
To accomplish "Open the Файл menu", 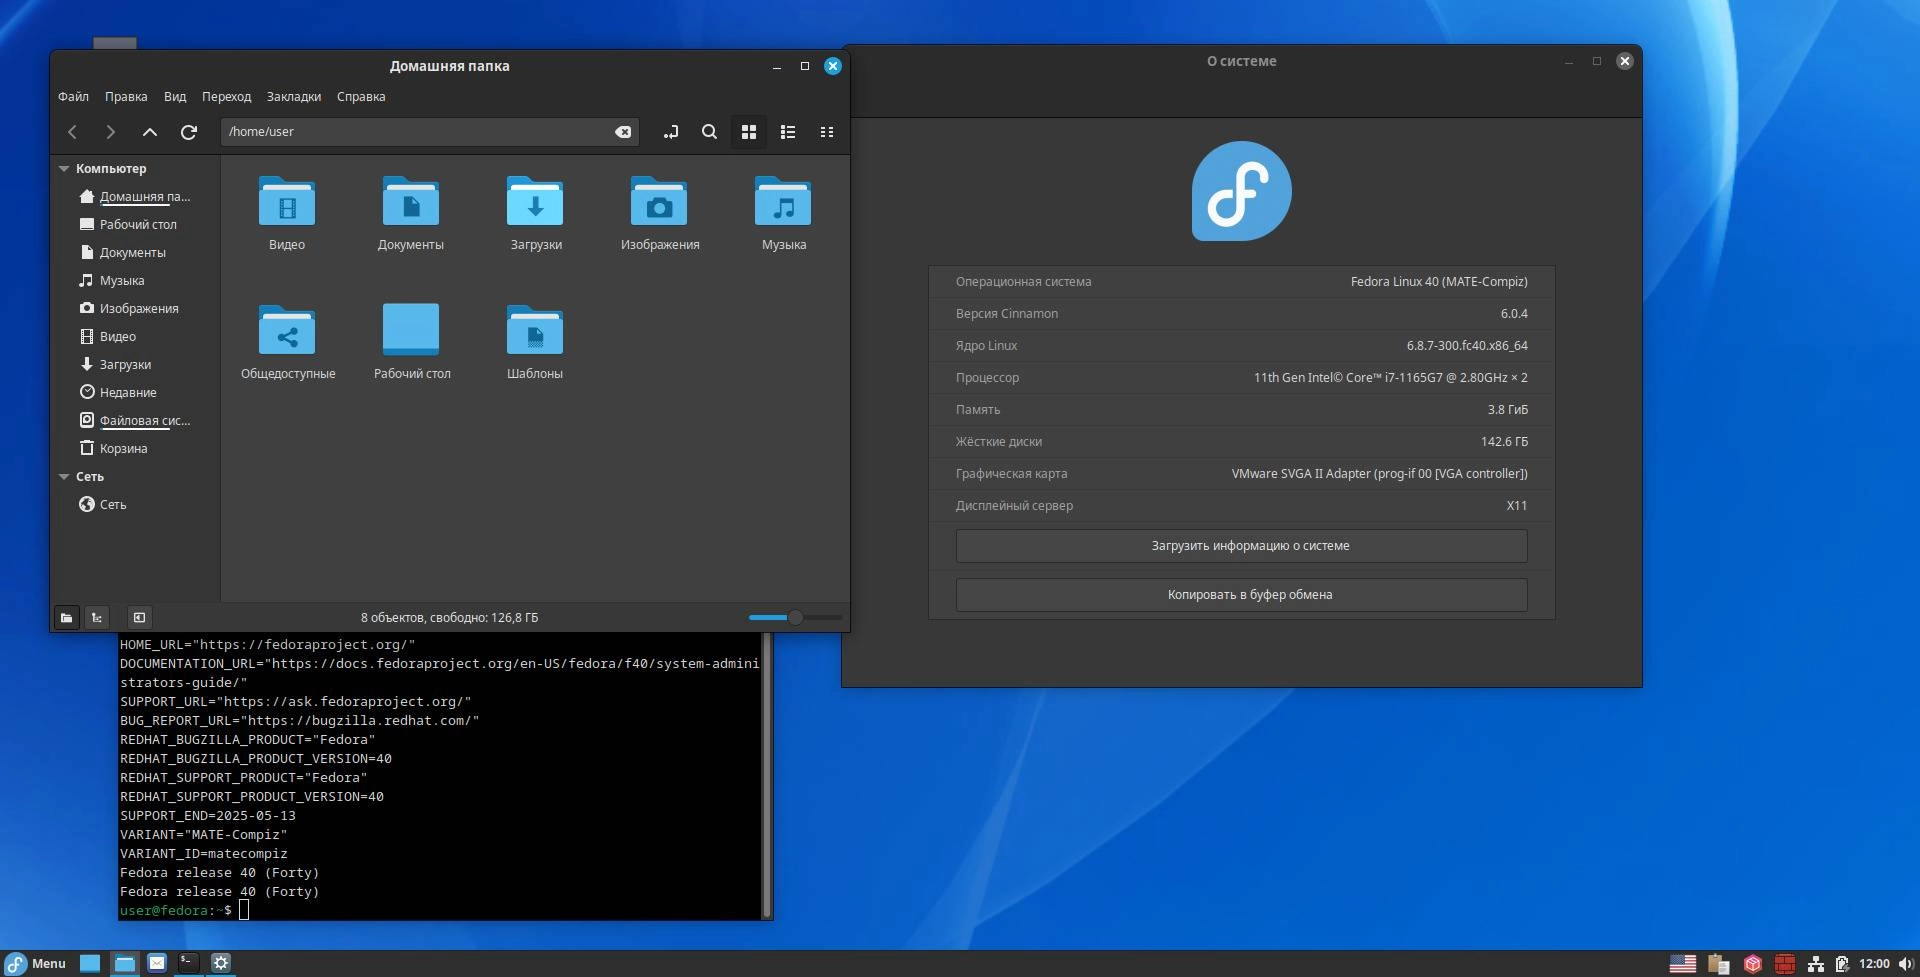I will [x=73, y=97].
